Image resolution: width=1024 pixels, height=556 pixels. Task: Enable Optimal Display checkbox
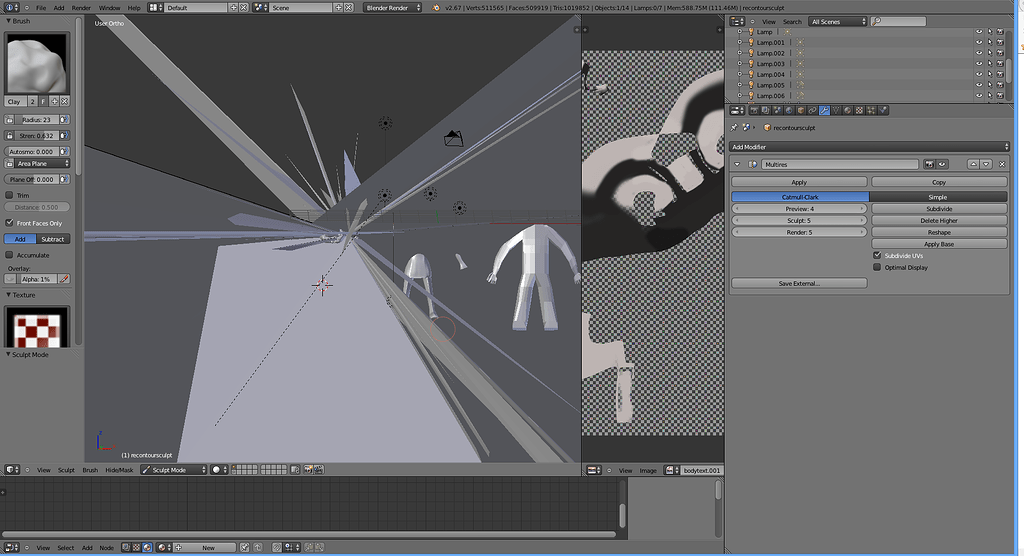point(877,267)
